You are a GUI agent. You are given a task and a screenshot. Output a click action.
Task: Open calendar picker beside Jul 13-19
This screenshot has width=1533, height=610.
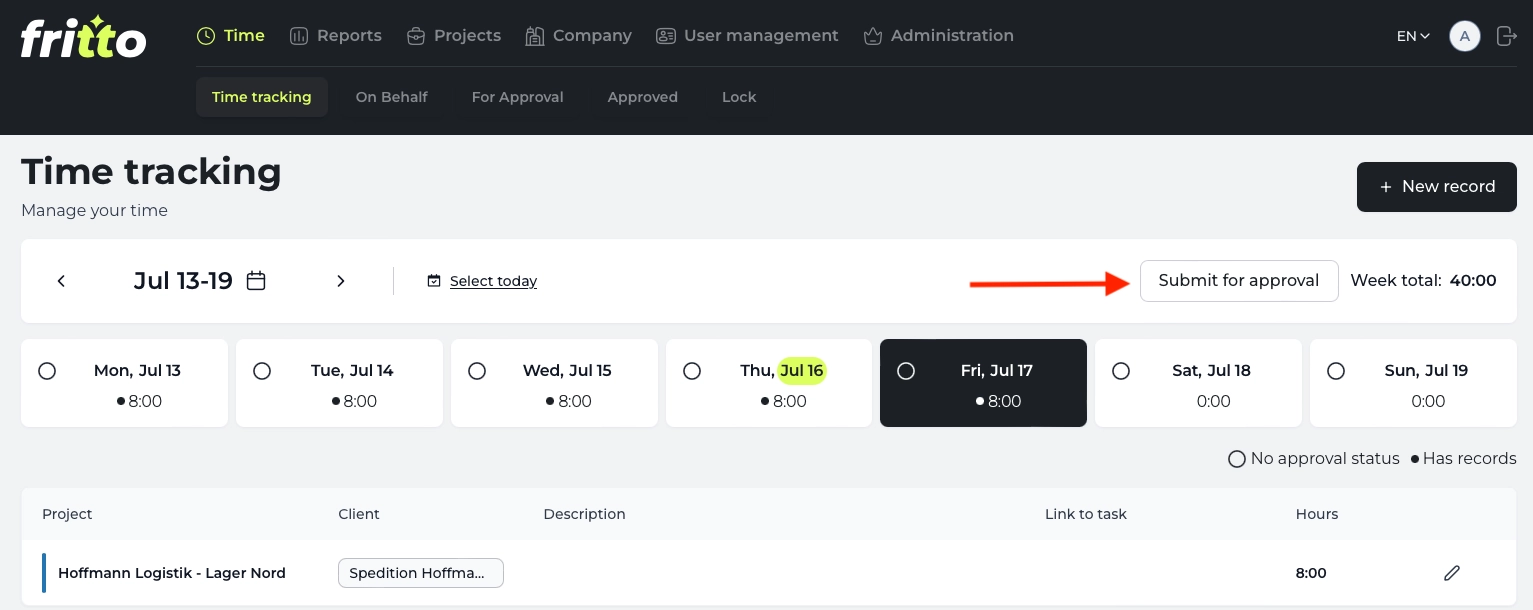256,281
